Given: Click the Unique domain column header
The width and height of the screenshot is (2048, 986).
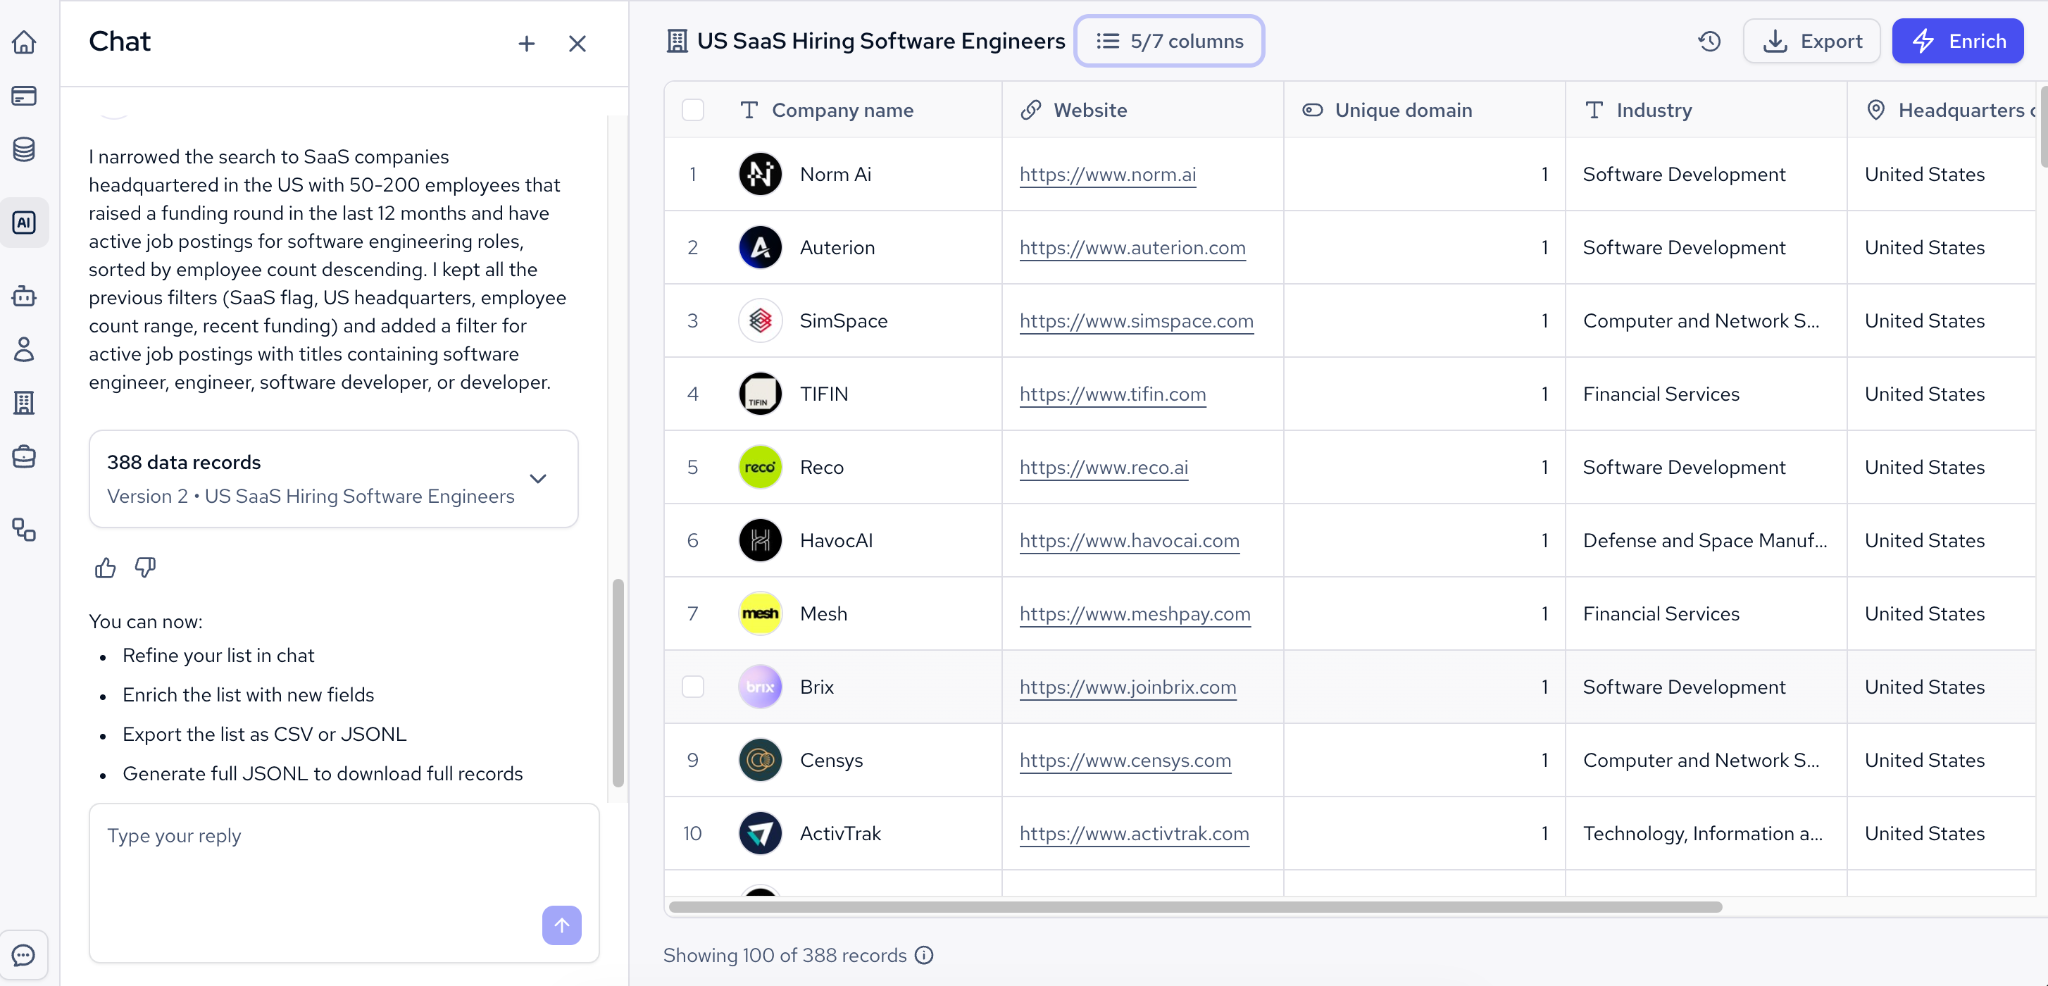Looking at the screenshot, I should [1425, 110].
